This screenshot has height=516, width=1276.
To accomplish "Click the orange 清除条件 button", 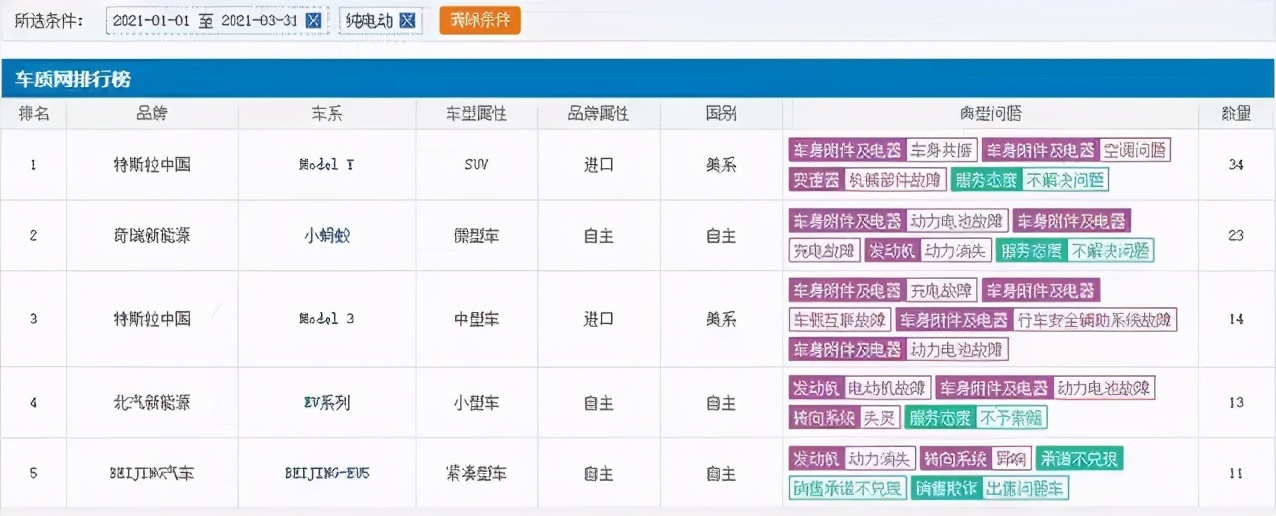I will [480, 20].
